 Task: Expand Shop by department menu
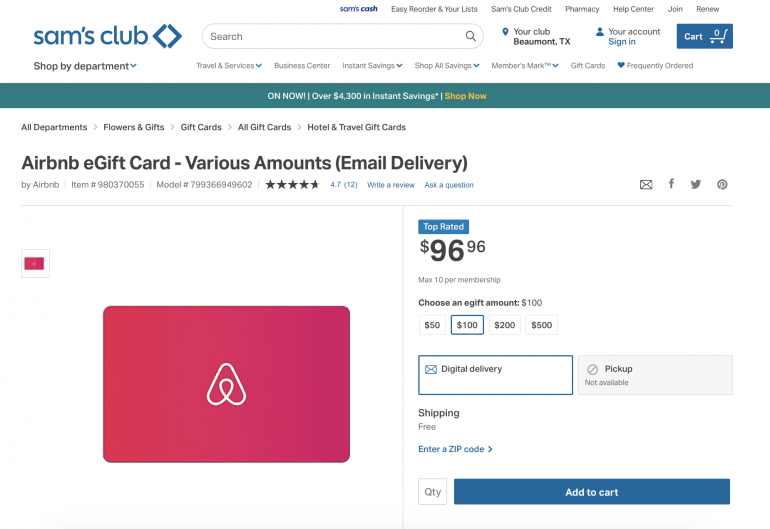85,66
